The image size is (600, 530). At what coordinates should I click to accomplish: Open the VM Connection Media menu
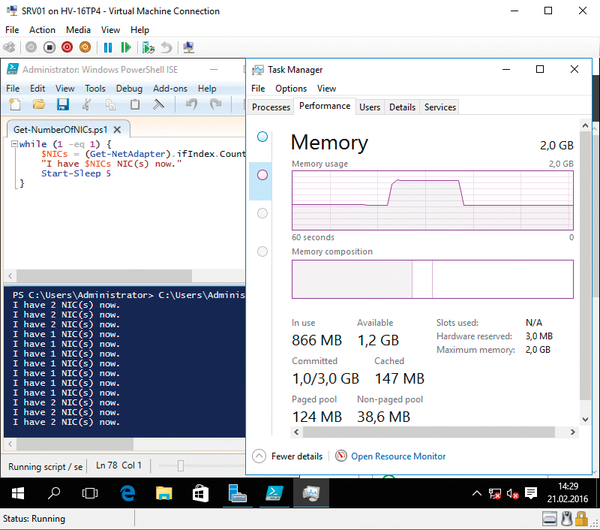78,30
